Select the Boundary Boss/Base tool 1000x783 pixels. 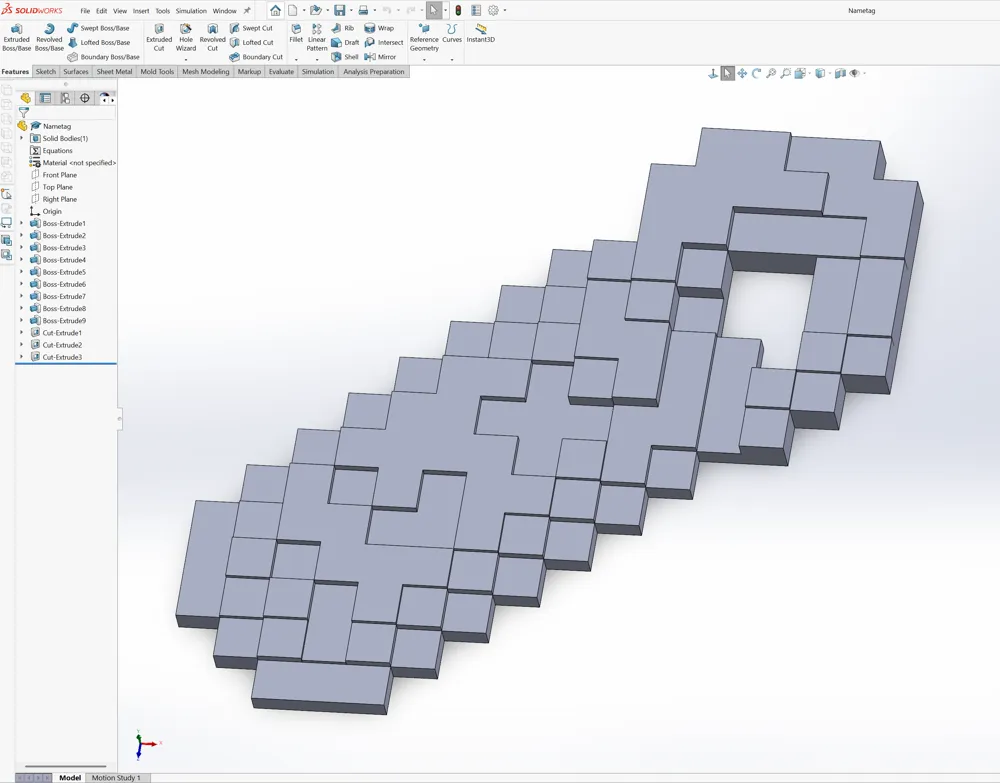[x=103, y=57]
